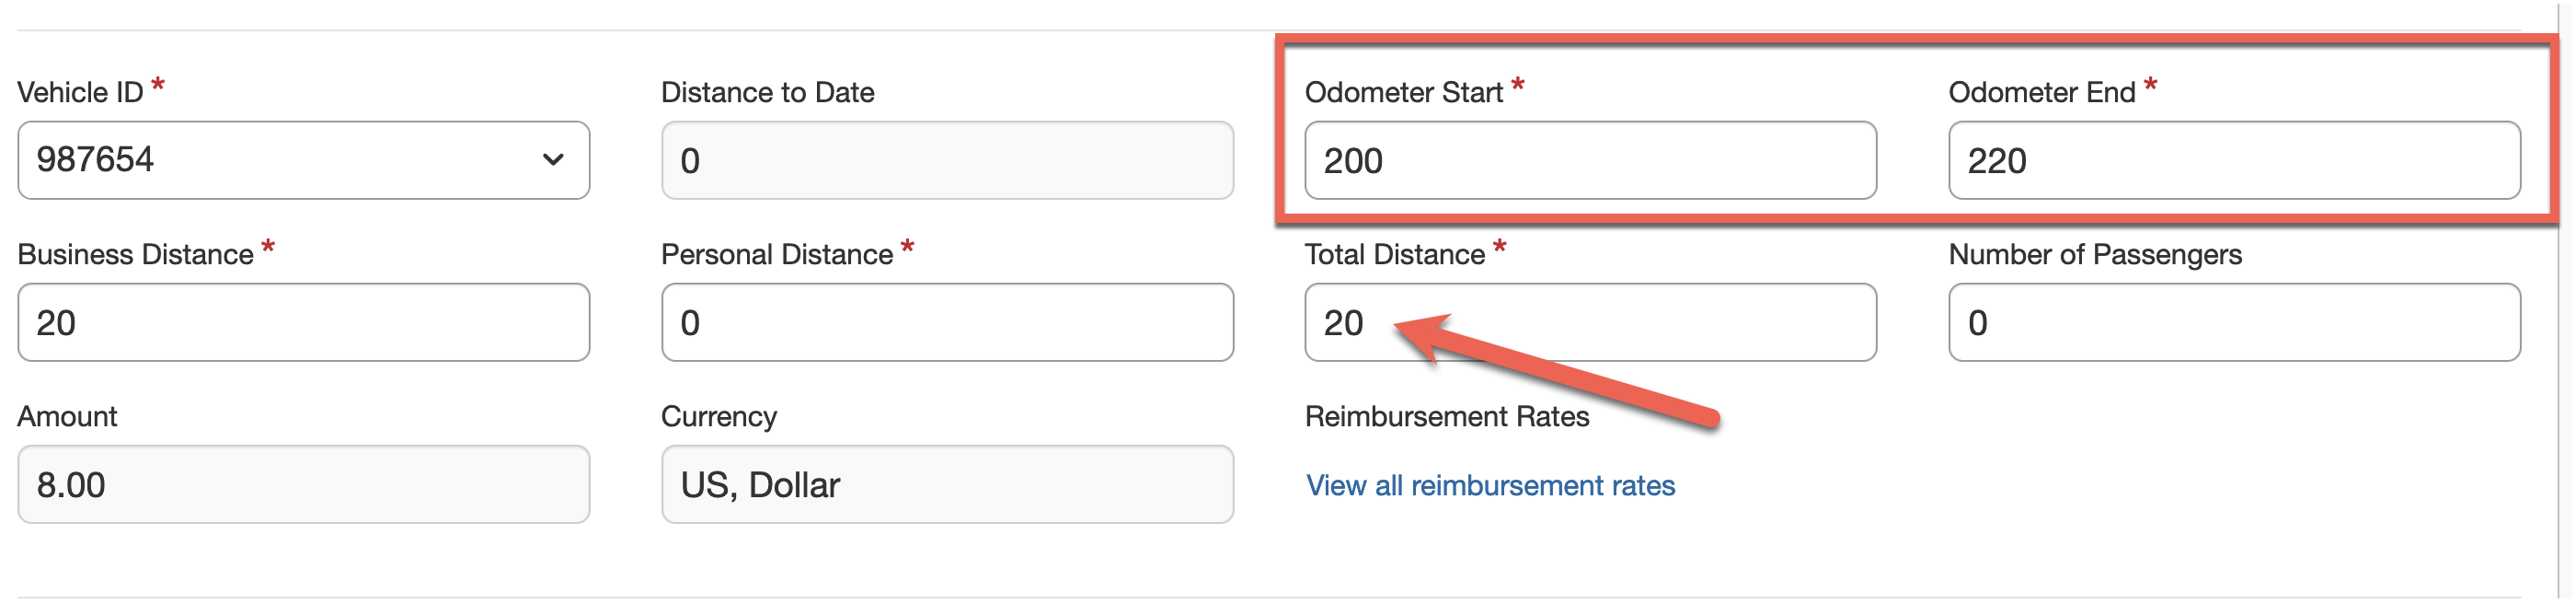Click the Total Distance field showing 20
Image resolution: width=2576 pixels, height=604 pixels.
[1590, 322]
